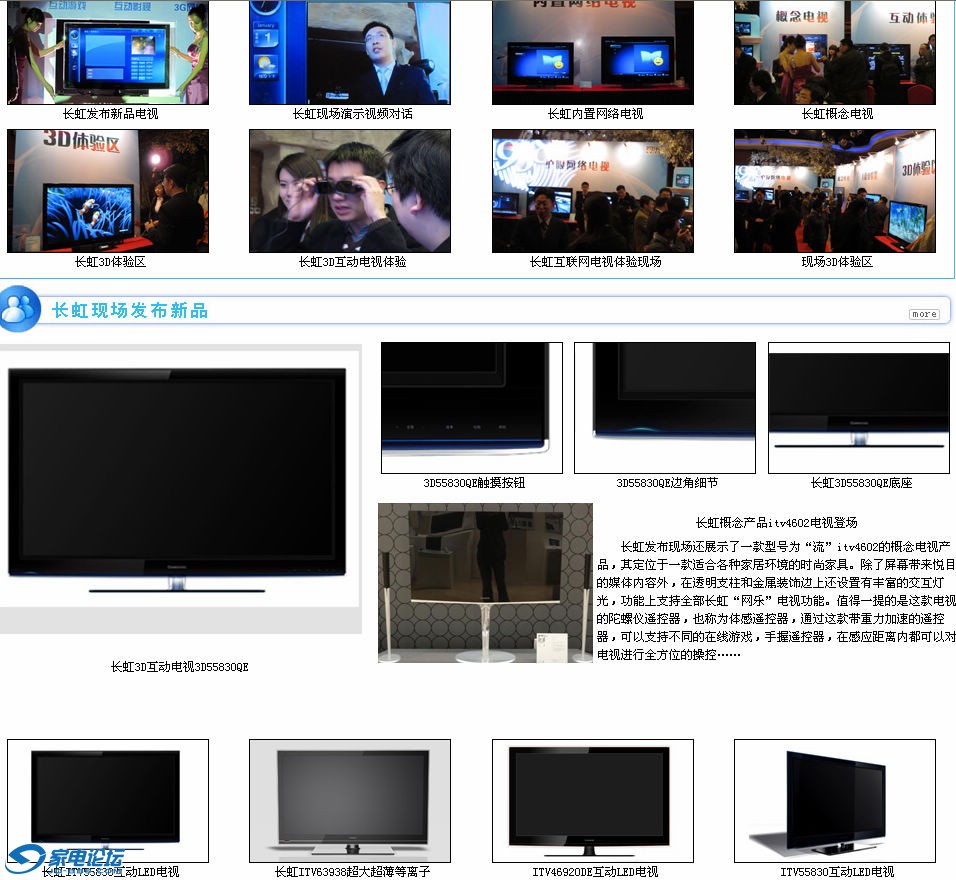View photo of man wearing 3D glasses
The width and height of the screenshot is (956, 880).
(x=350, y=190)
